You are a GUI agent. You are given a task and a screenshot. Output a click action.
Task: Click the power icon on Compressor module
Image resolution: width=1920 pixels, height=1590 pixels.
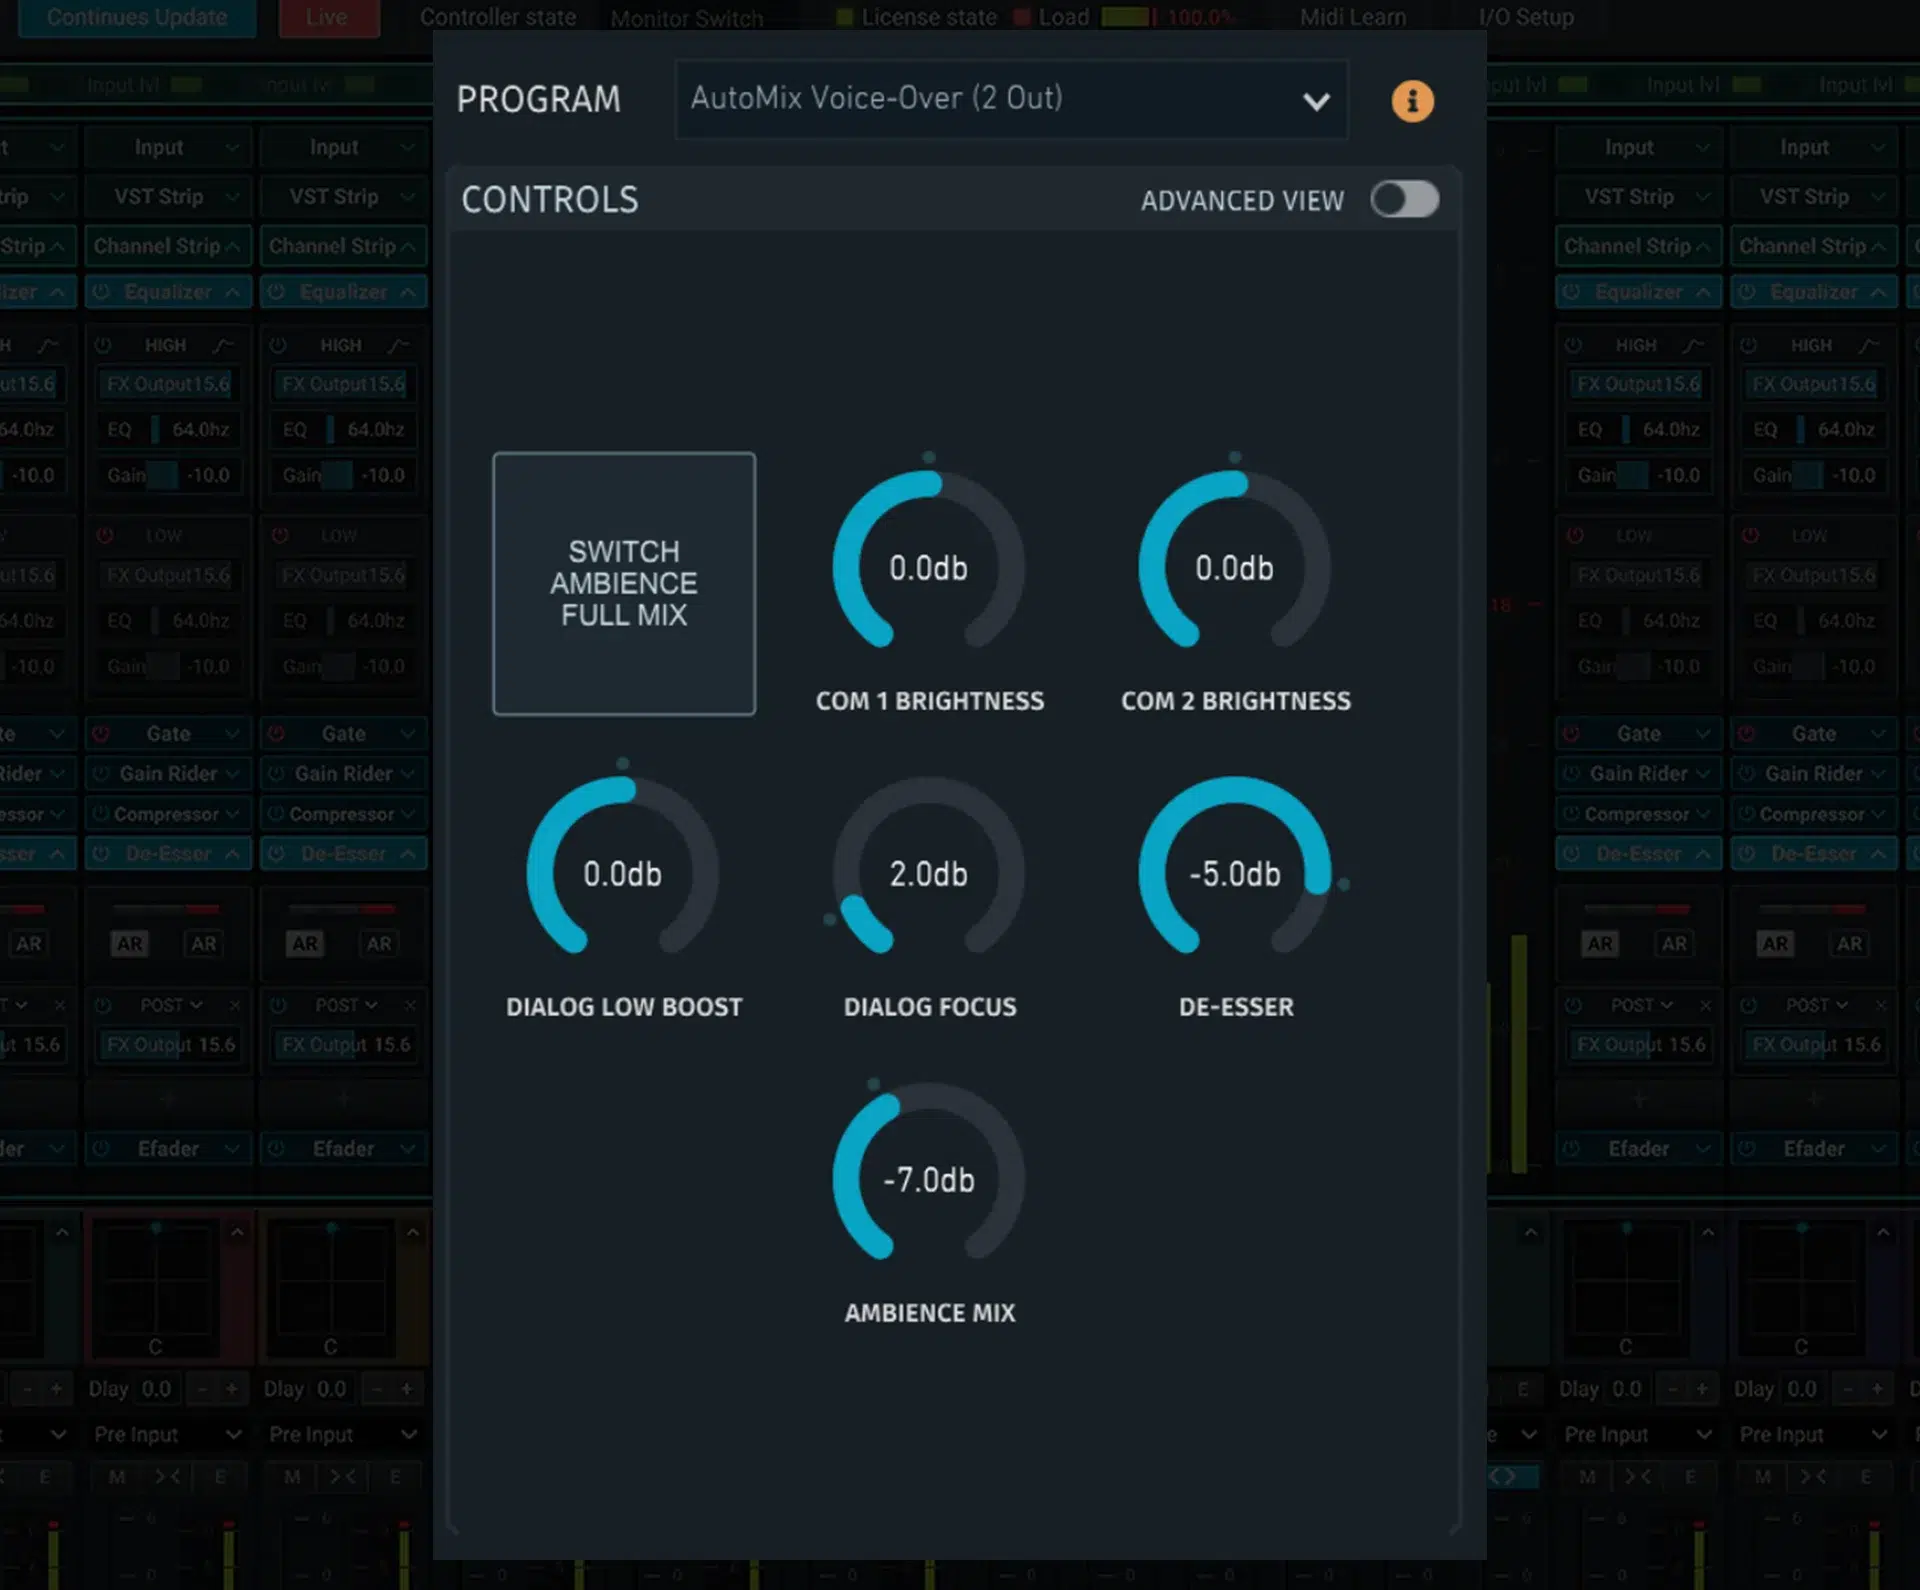101,813
